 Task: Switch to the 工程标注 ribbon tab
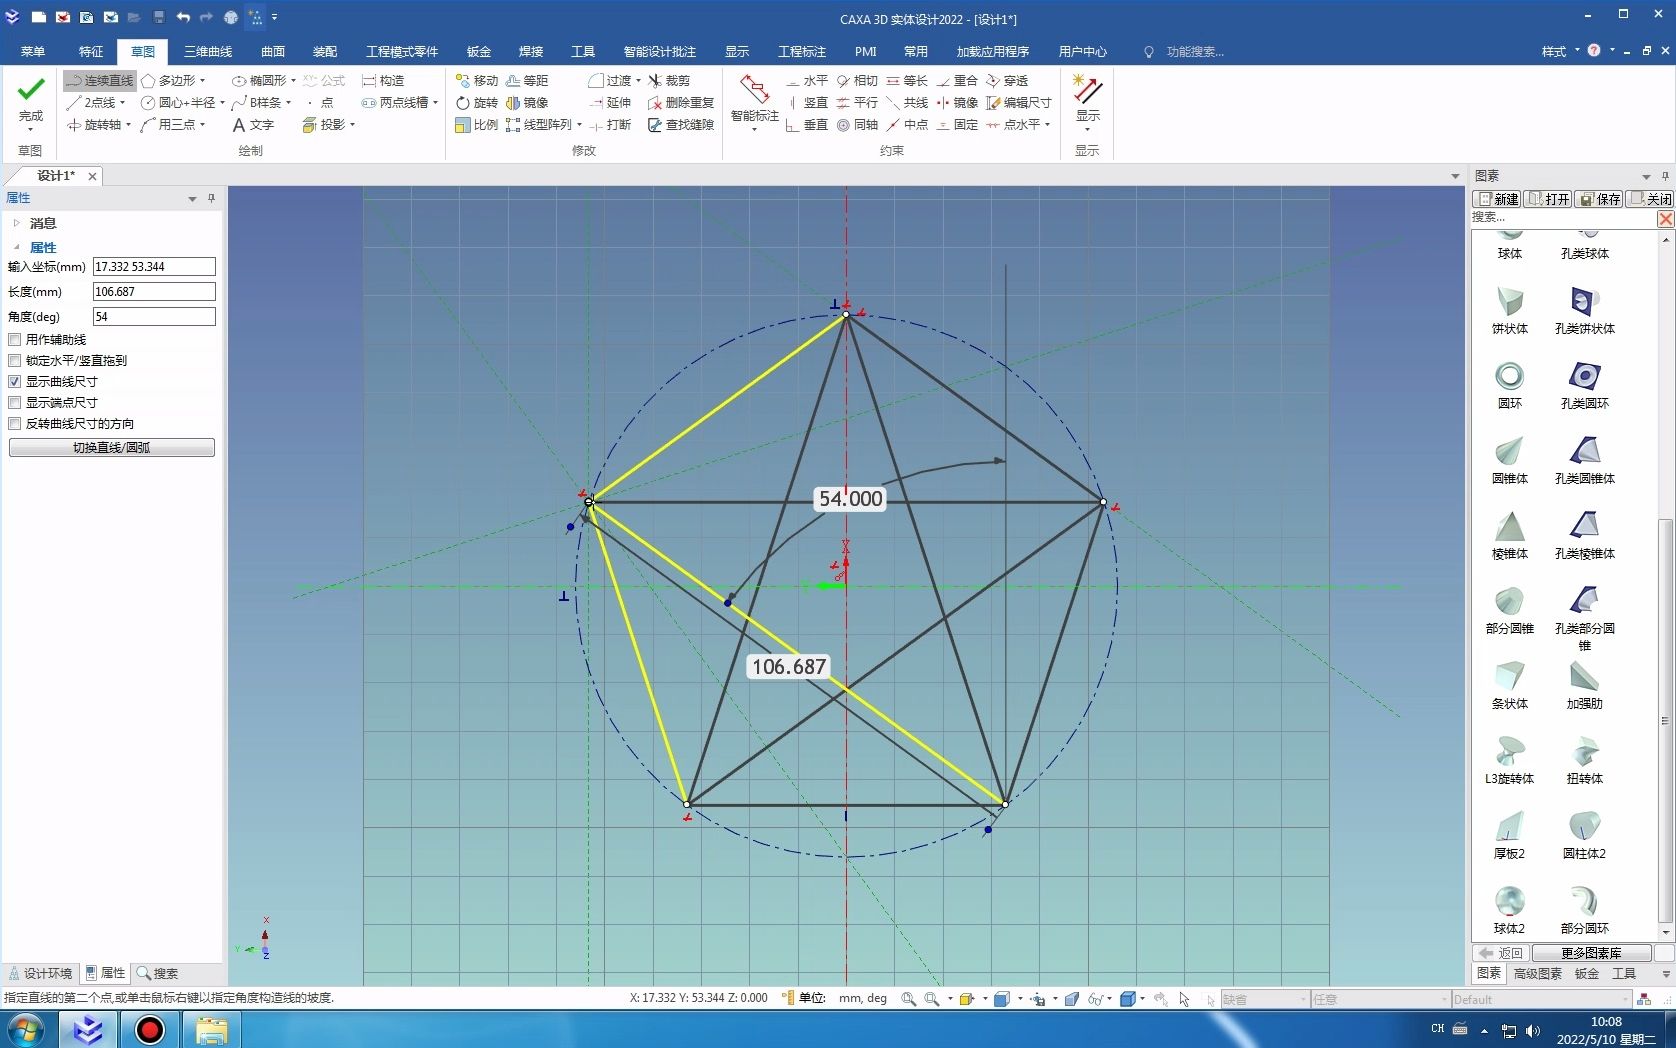point(802,51)
